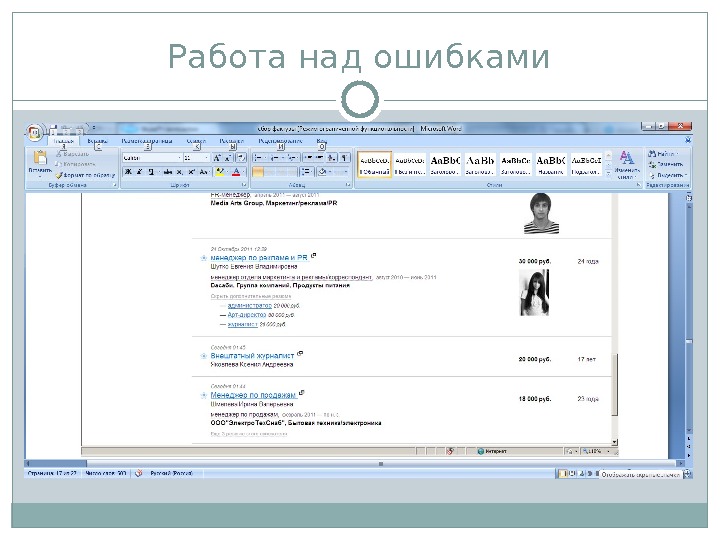Screen dimensions: 720x540
Task: Click the Shading paint bucket icon
Action: click(322, 172)
